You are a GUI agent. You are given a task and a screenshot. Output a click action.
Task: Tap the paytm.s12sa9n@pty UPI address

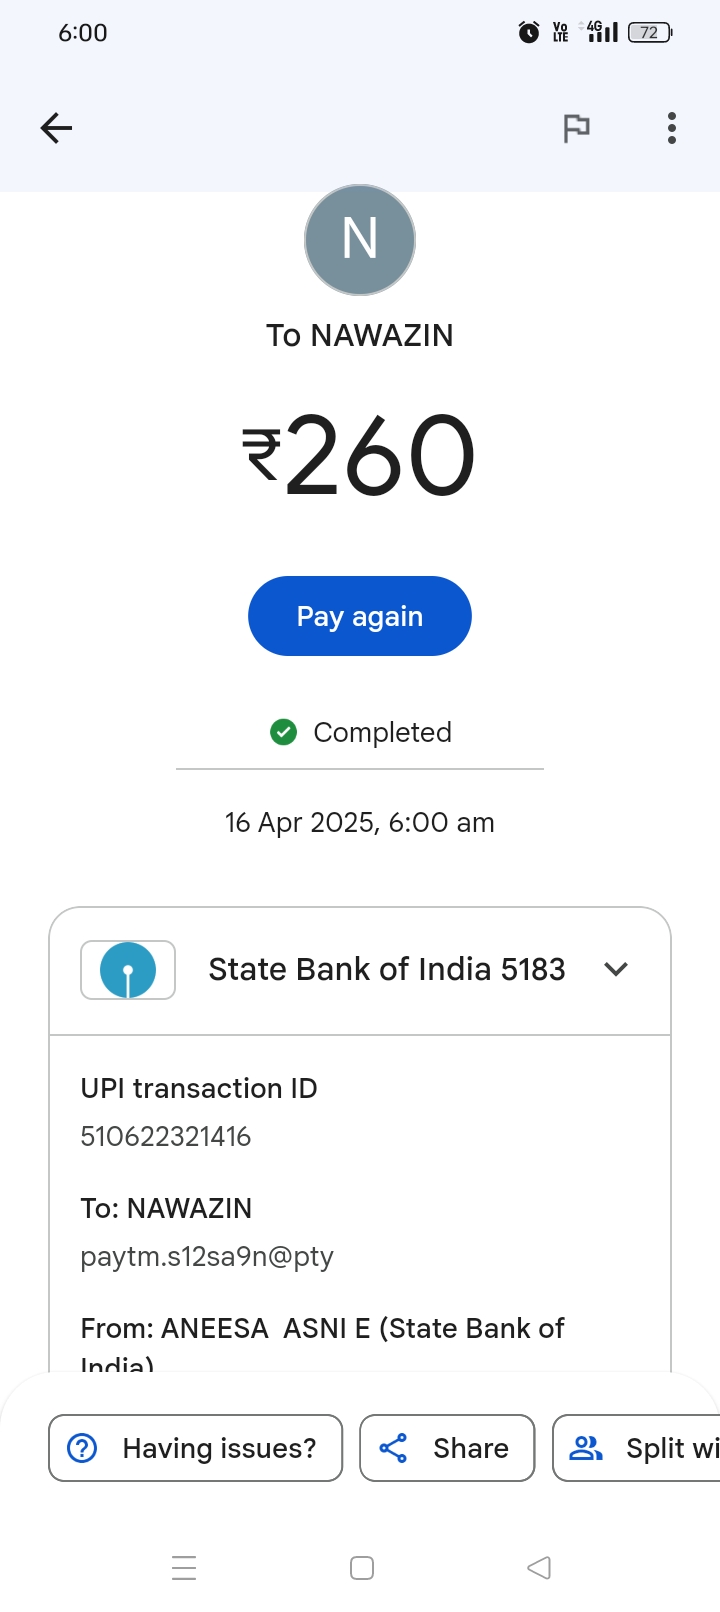click(x=207, y=1257)
